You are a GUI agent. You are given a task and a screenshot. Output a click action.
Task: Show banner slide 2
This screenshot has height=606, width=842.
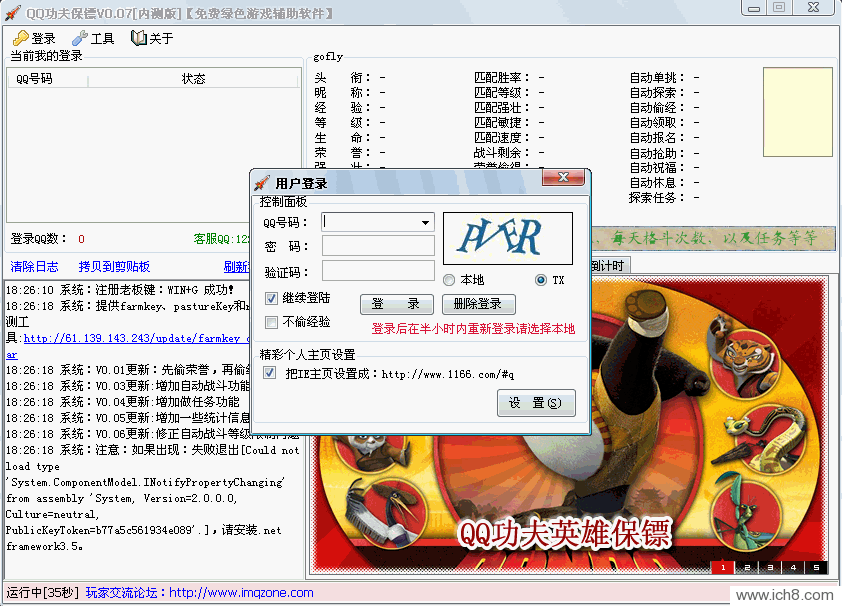746,567
